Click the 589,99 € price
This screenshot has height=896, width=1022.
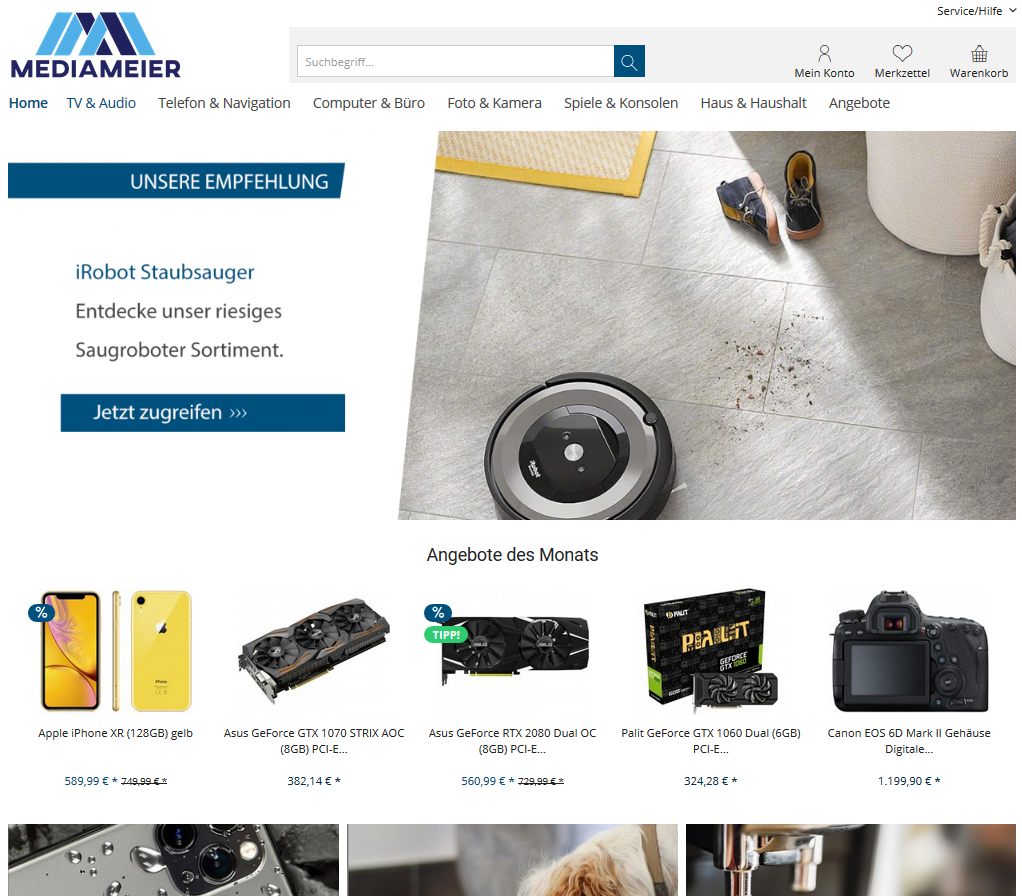coord(91,781)
